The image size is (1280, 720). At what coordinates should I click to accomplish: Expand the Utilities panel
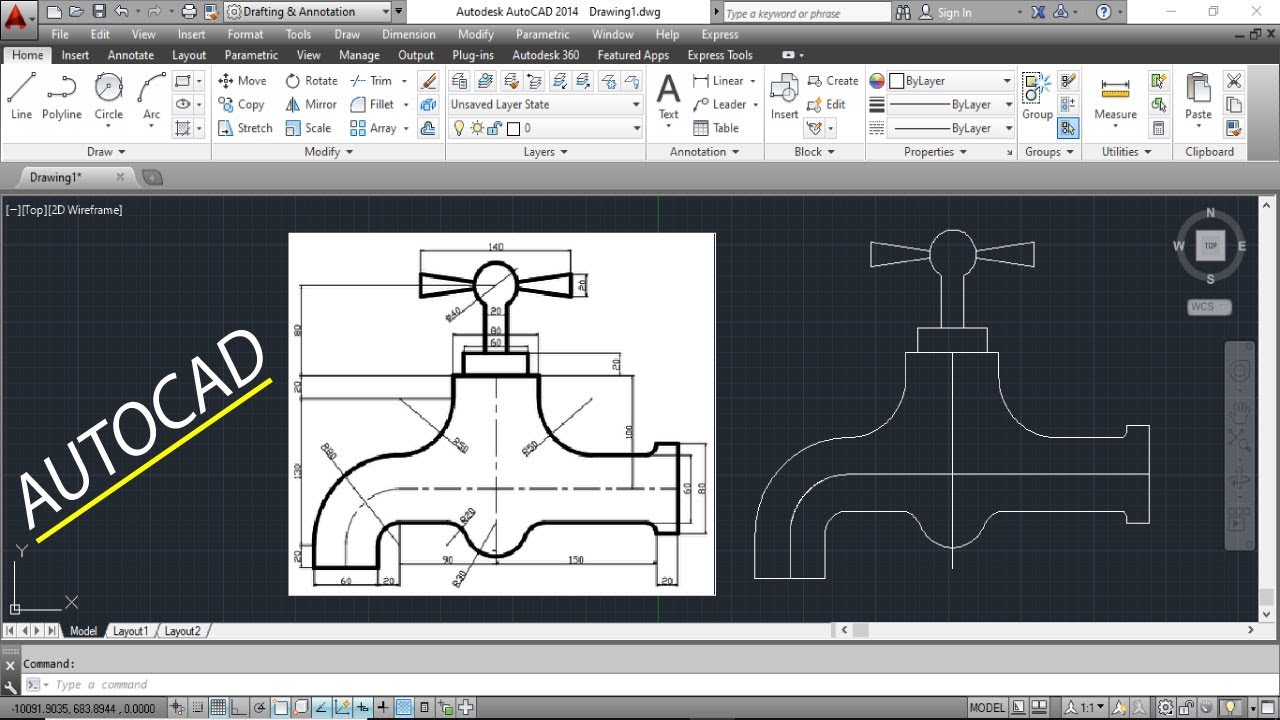tap(1127, 152)
